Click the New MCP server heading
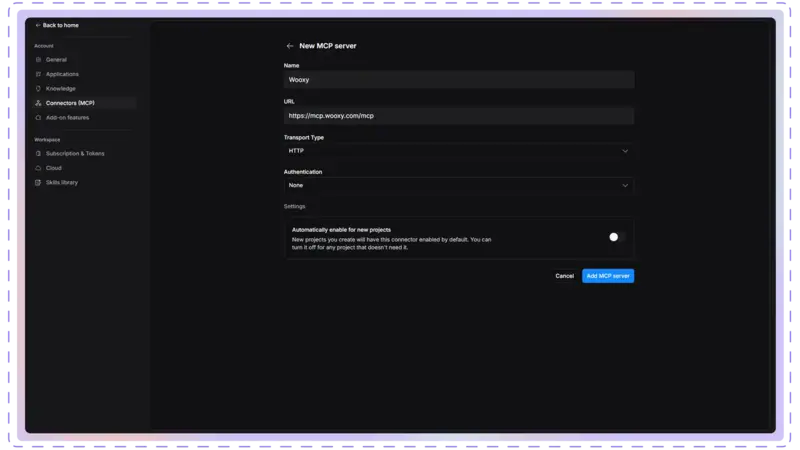800x450 pixels. [x=328, y=46]
